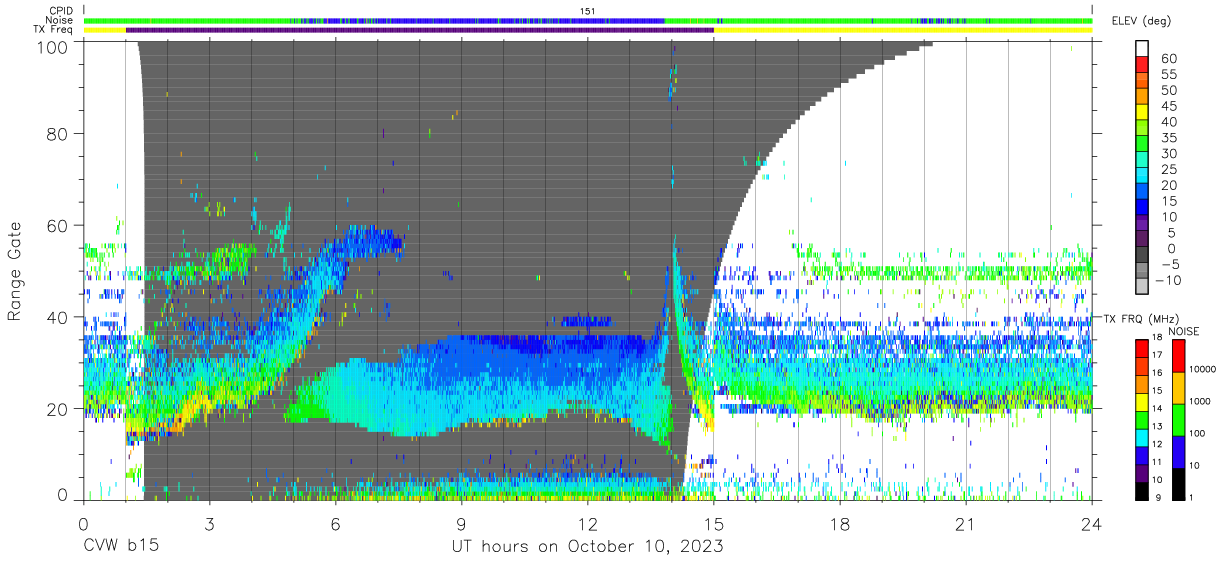Click the CPID label at top left
This screenshot has width=1228, height=567.
(x=59, y=11)
